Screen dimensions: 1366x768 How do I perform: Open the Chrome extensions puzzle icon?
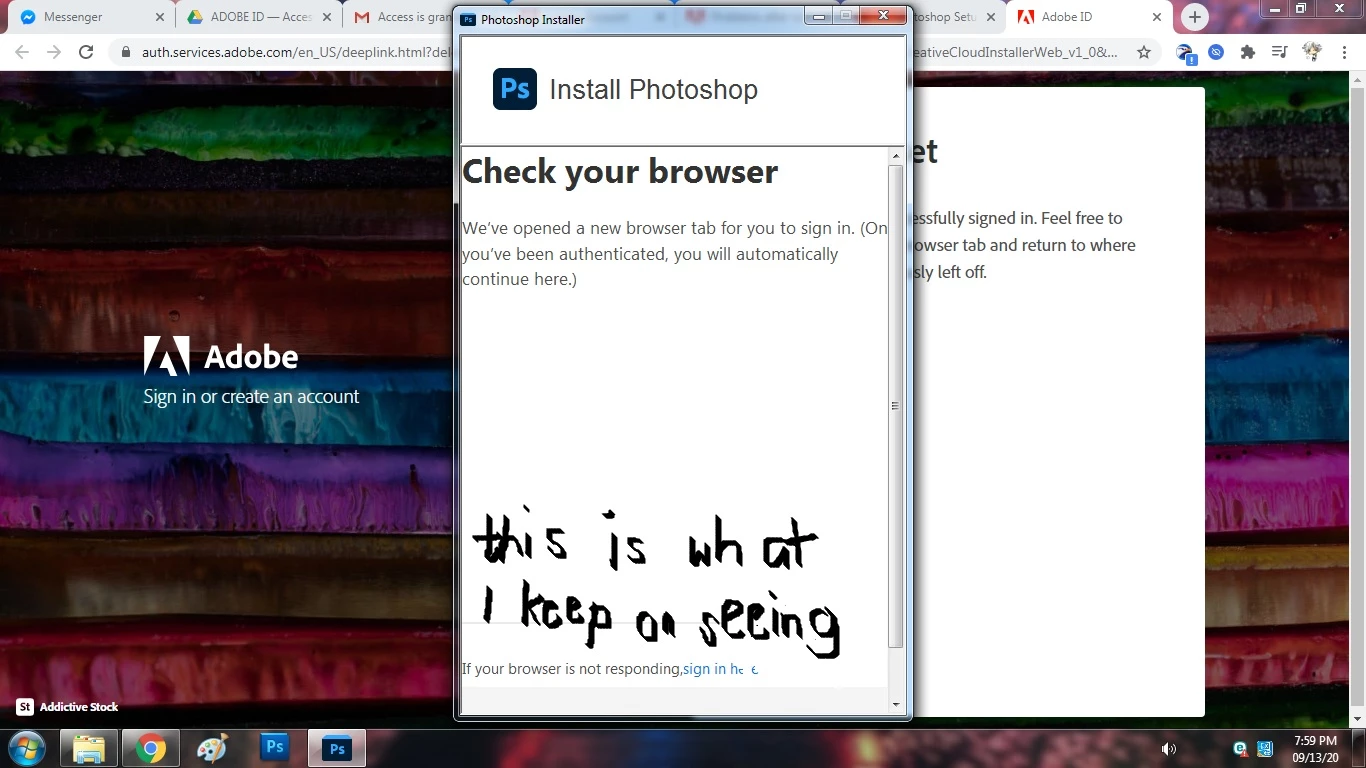(x=1247, y=52)
